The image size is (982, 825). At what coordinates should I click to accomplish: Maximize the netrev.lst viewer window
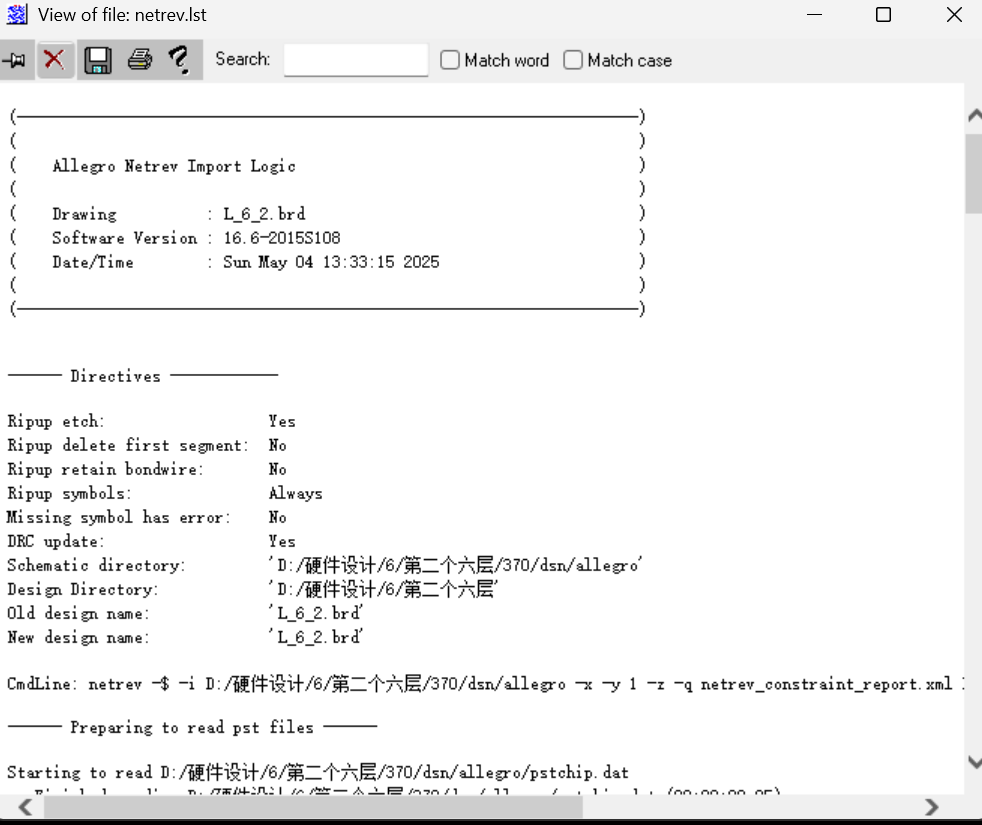click(883, 14)
